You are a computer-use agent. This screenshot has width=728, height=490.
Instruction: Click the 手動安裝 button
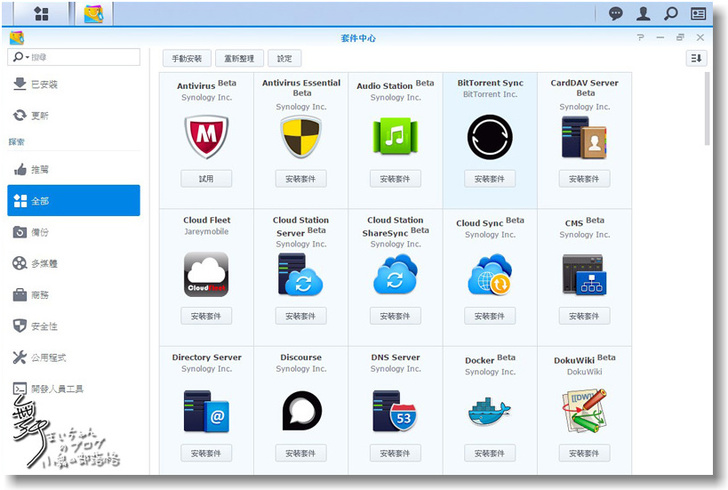tap(186, 58)
